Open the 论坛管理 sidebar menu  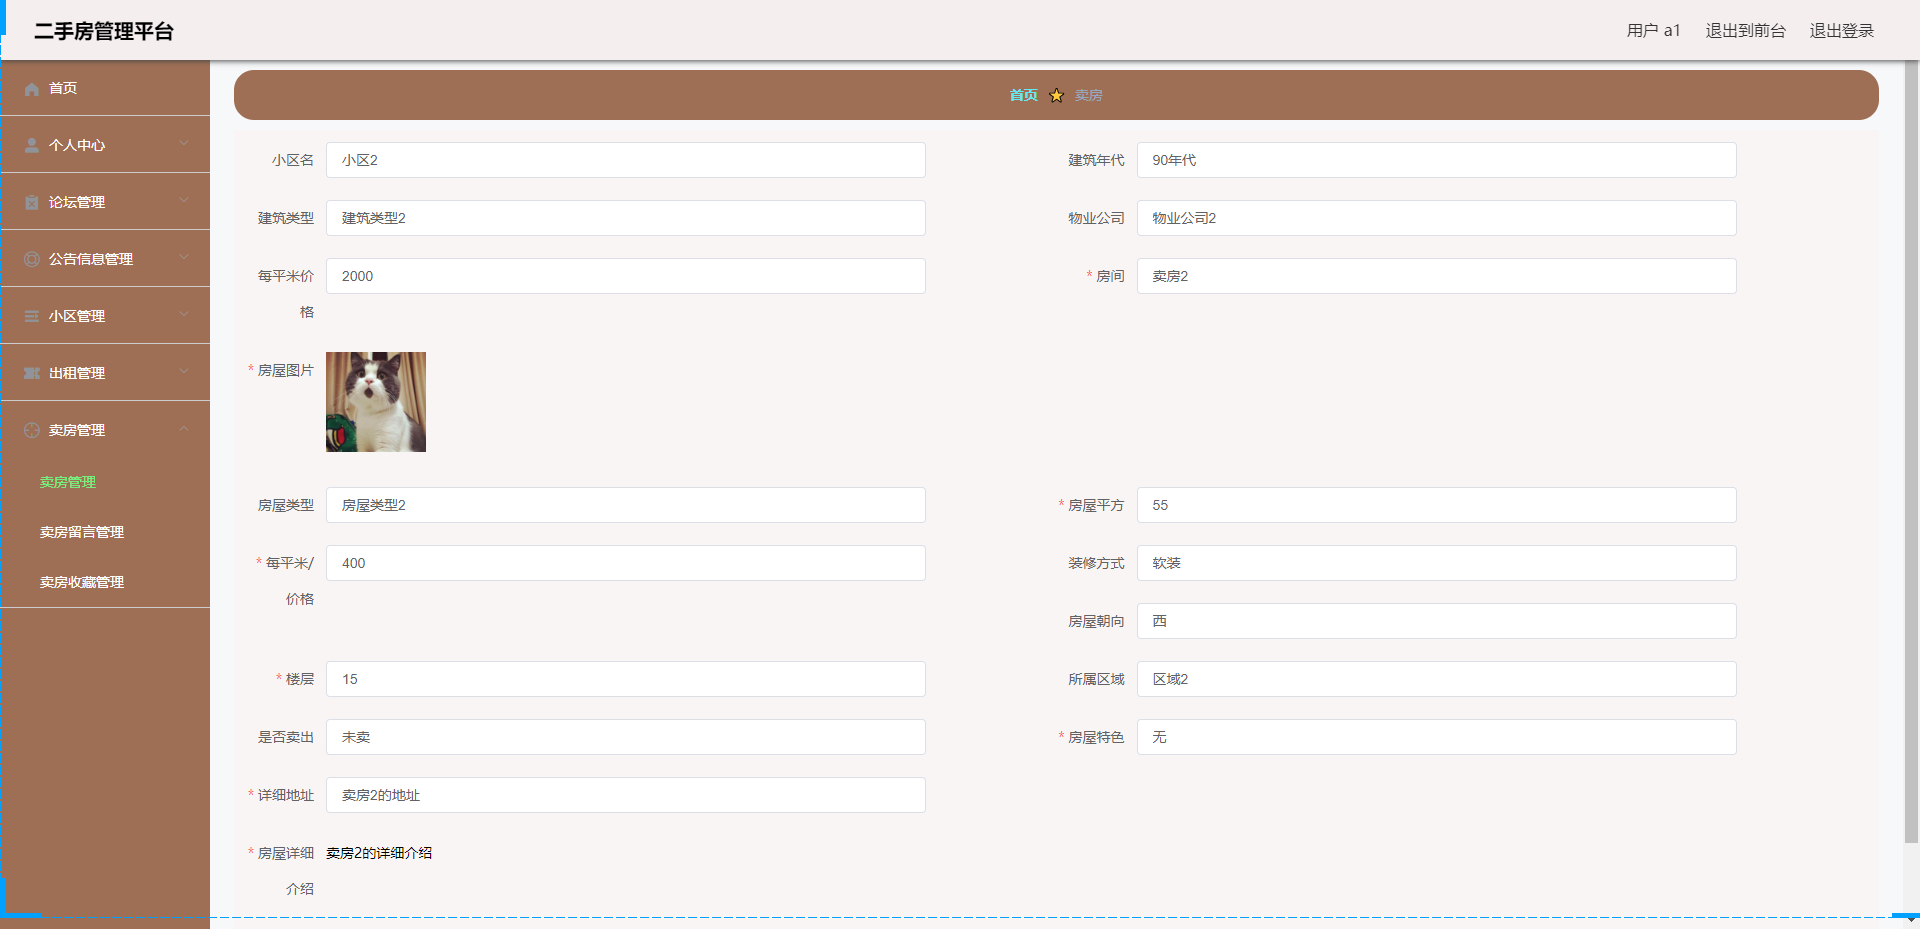click(105, 202)
